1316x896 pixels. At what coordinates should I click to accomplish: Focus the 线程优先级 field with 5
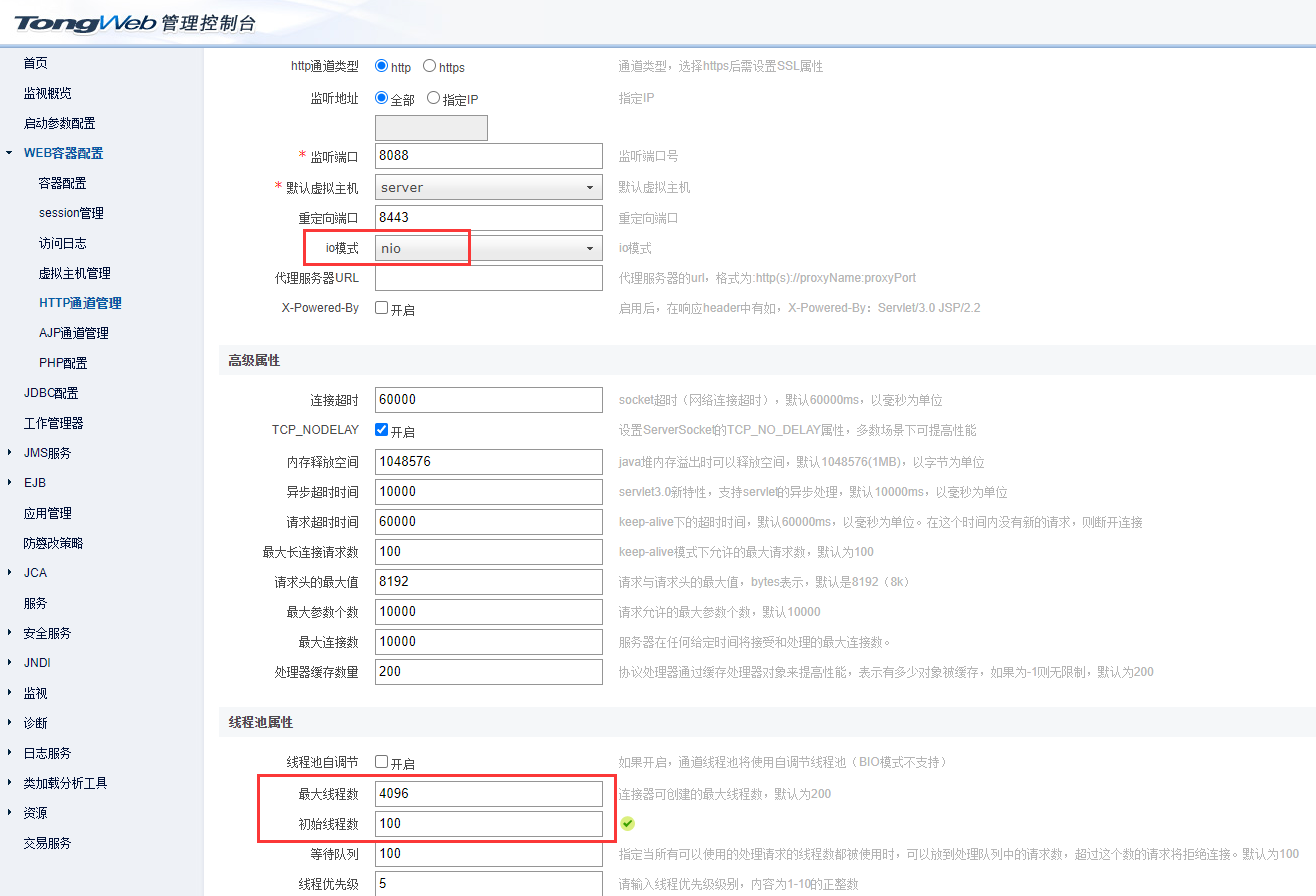click(489, 884)
